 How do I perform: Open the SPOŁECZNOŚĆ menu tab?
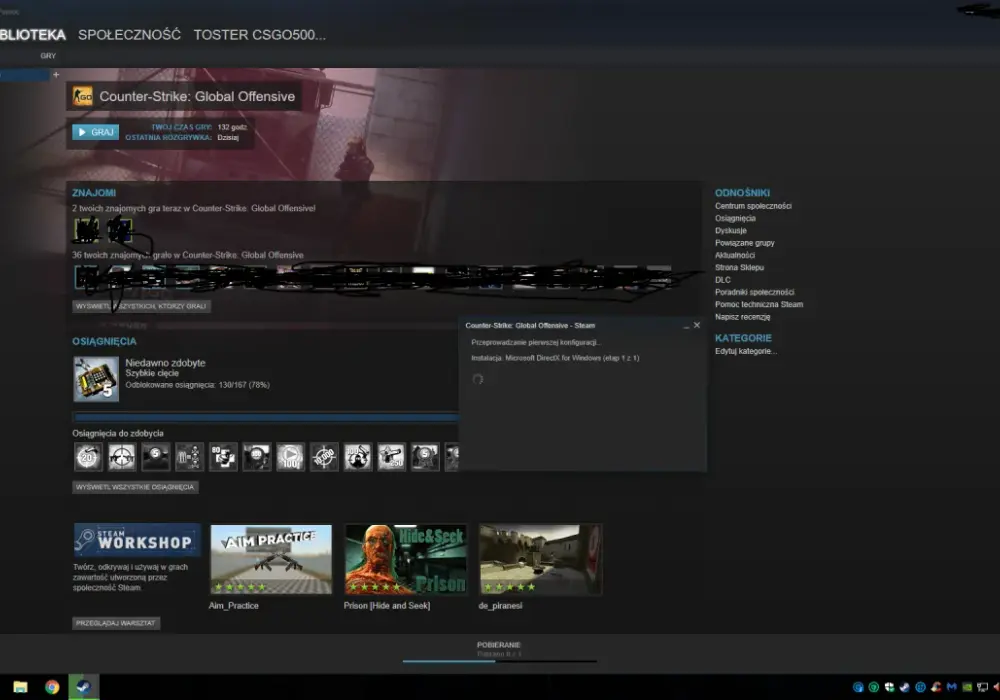[129, 35]
